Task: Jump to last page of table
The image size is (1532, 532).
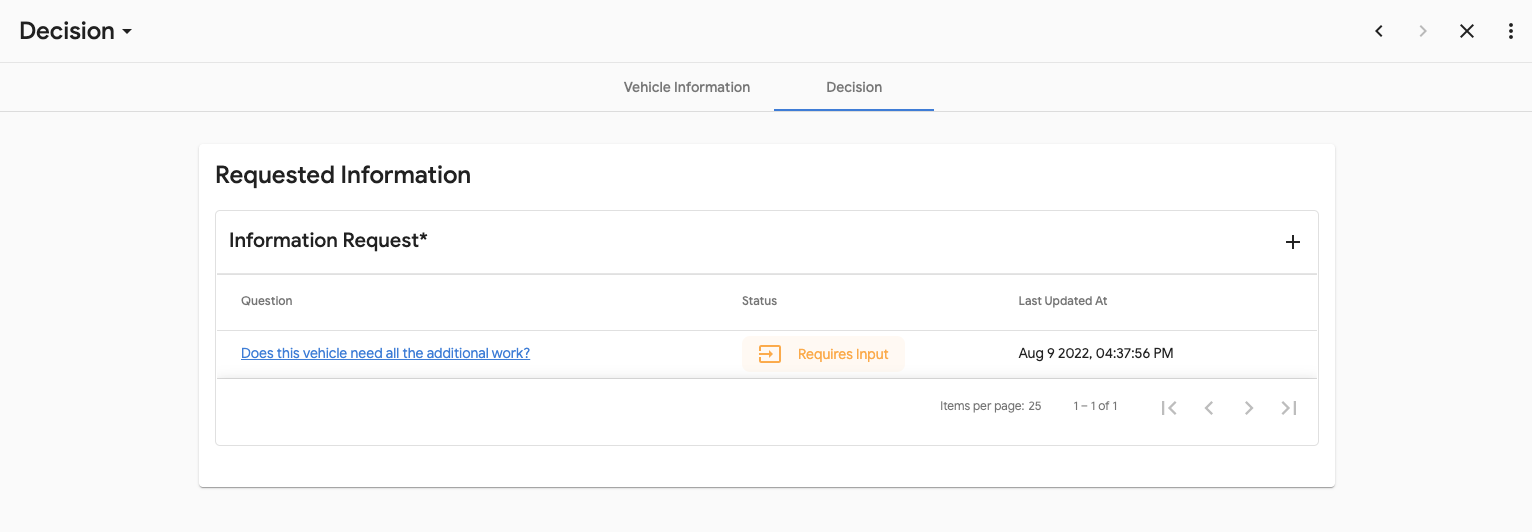Action: click(x=1289, y=407)
